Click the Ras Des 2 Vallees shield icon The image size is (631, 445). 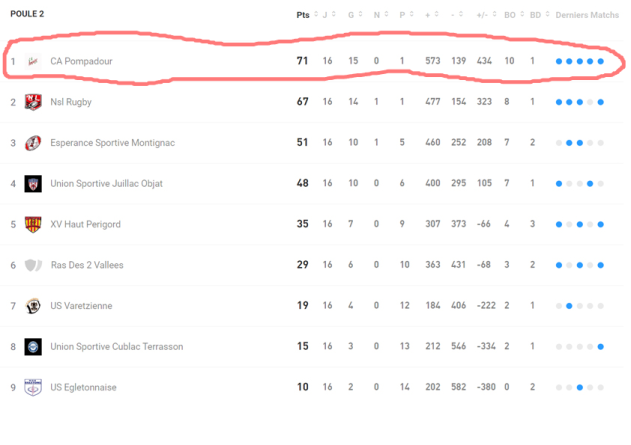tap(33, 265)
